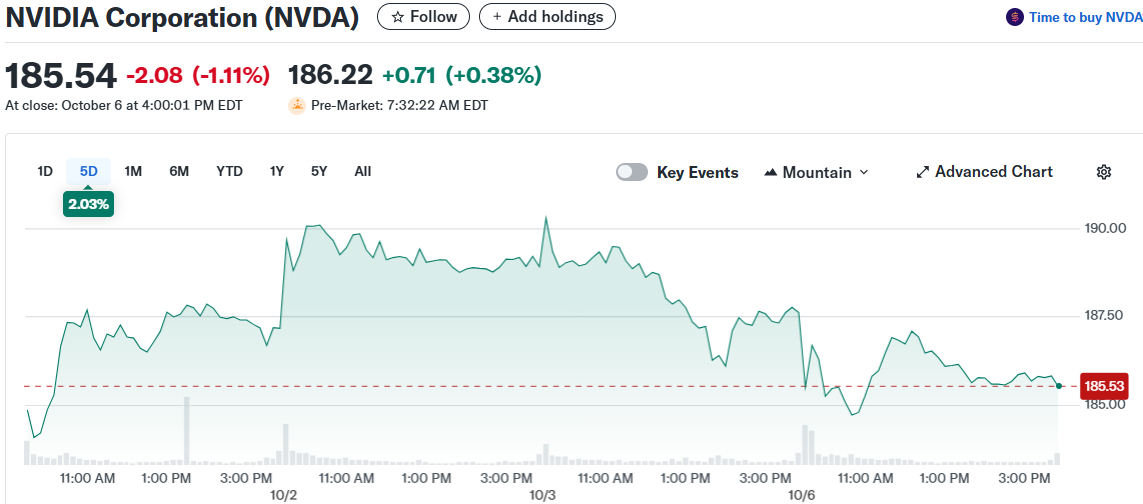Screen dimensions: 1143x504
Task: Select the 1M time range tab
Action: (133, 171)
